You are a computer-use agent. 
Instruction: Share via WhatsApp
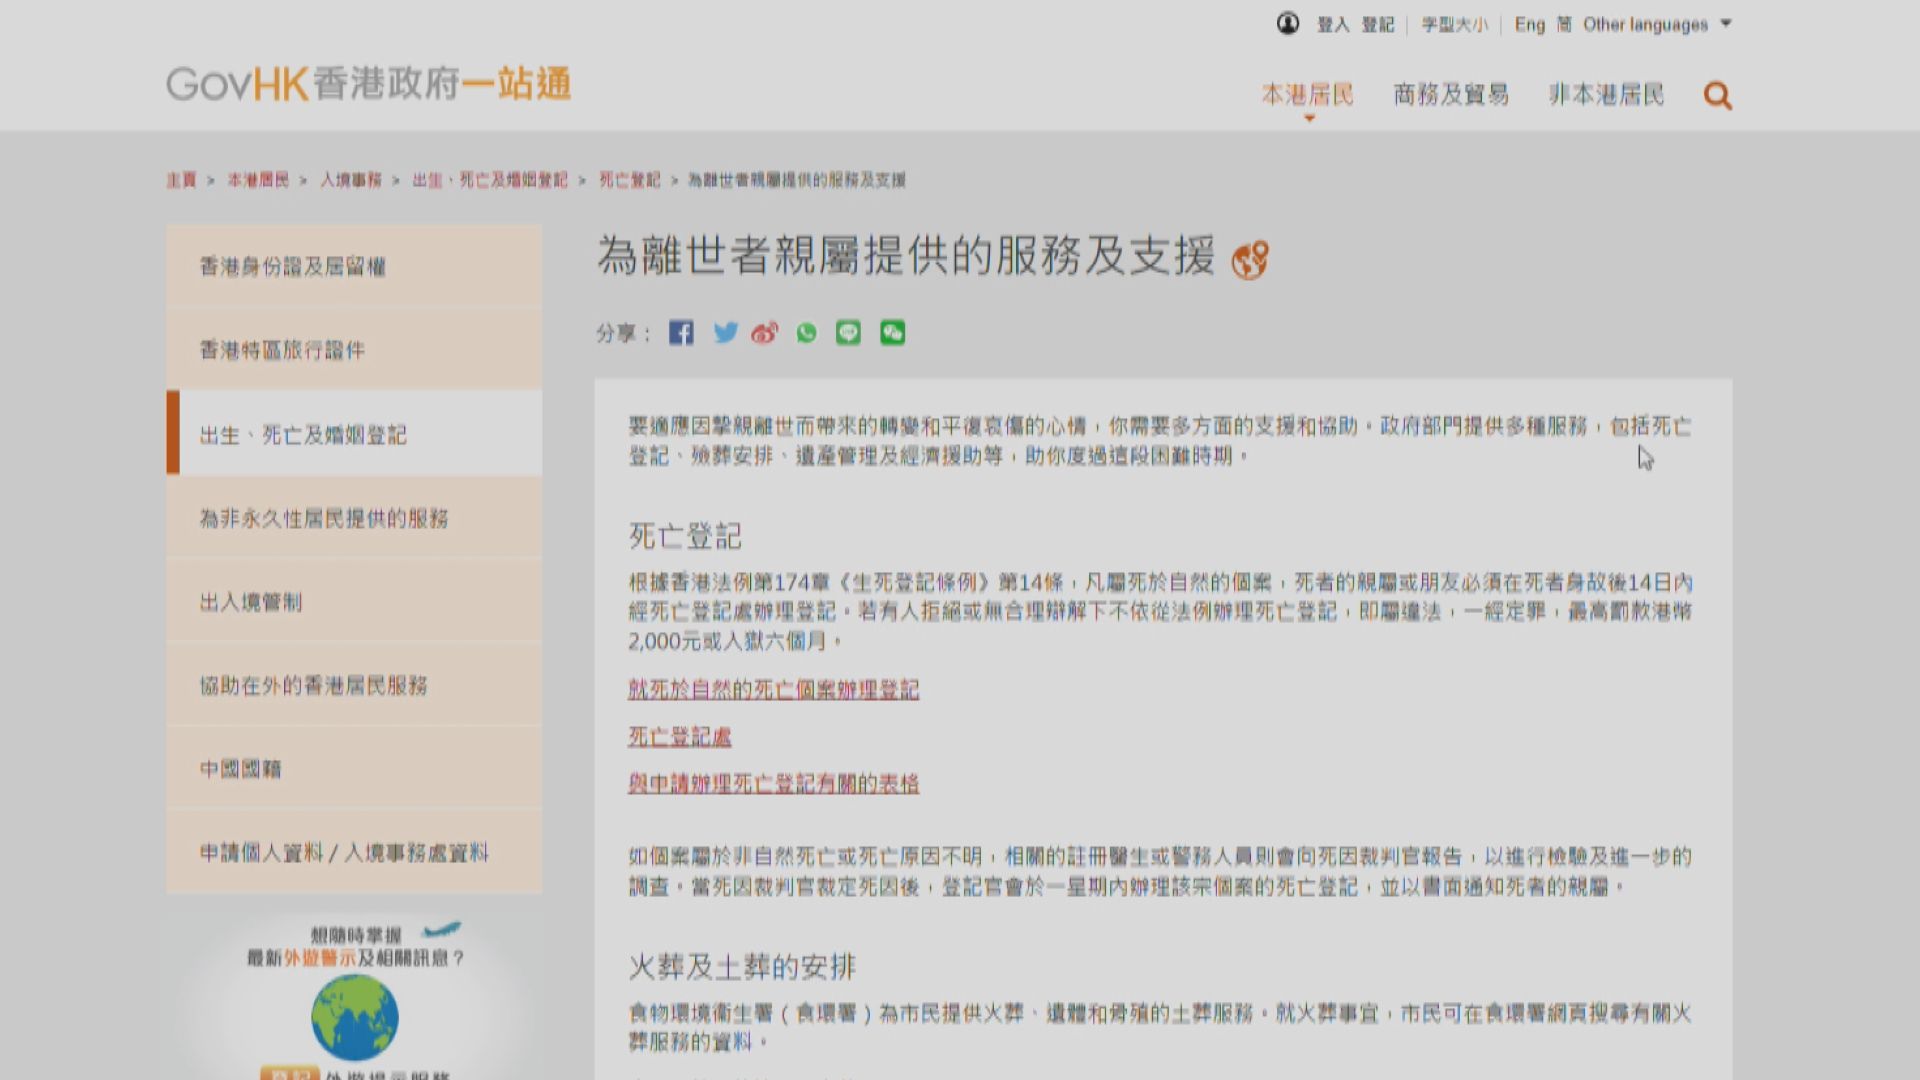click(807, 333)
